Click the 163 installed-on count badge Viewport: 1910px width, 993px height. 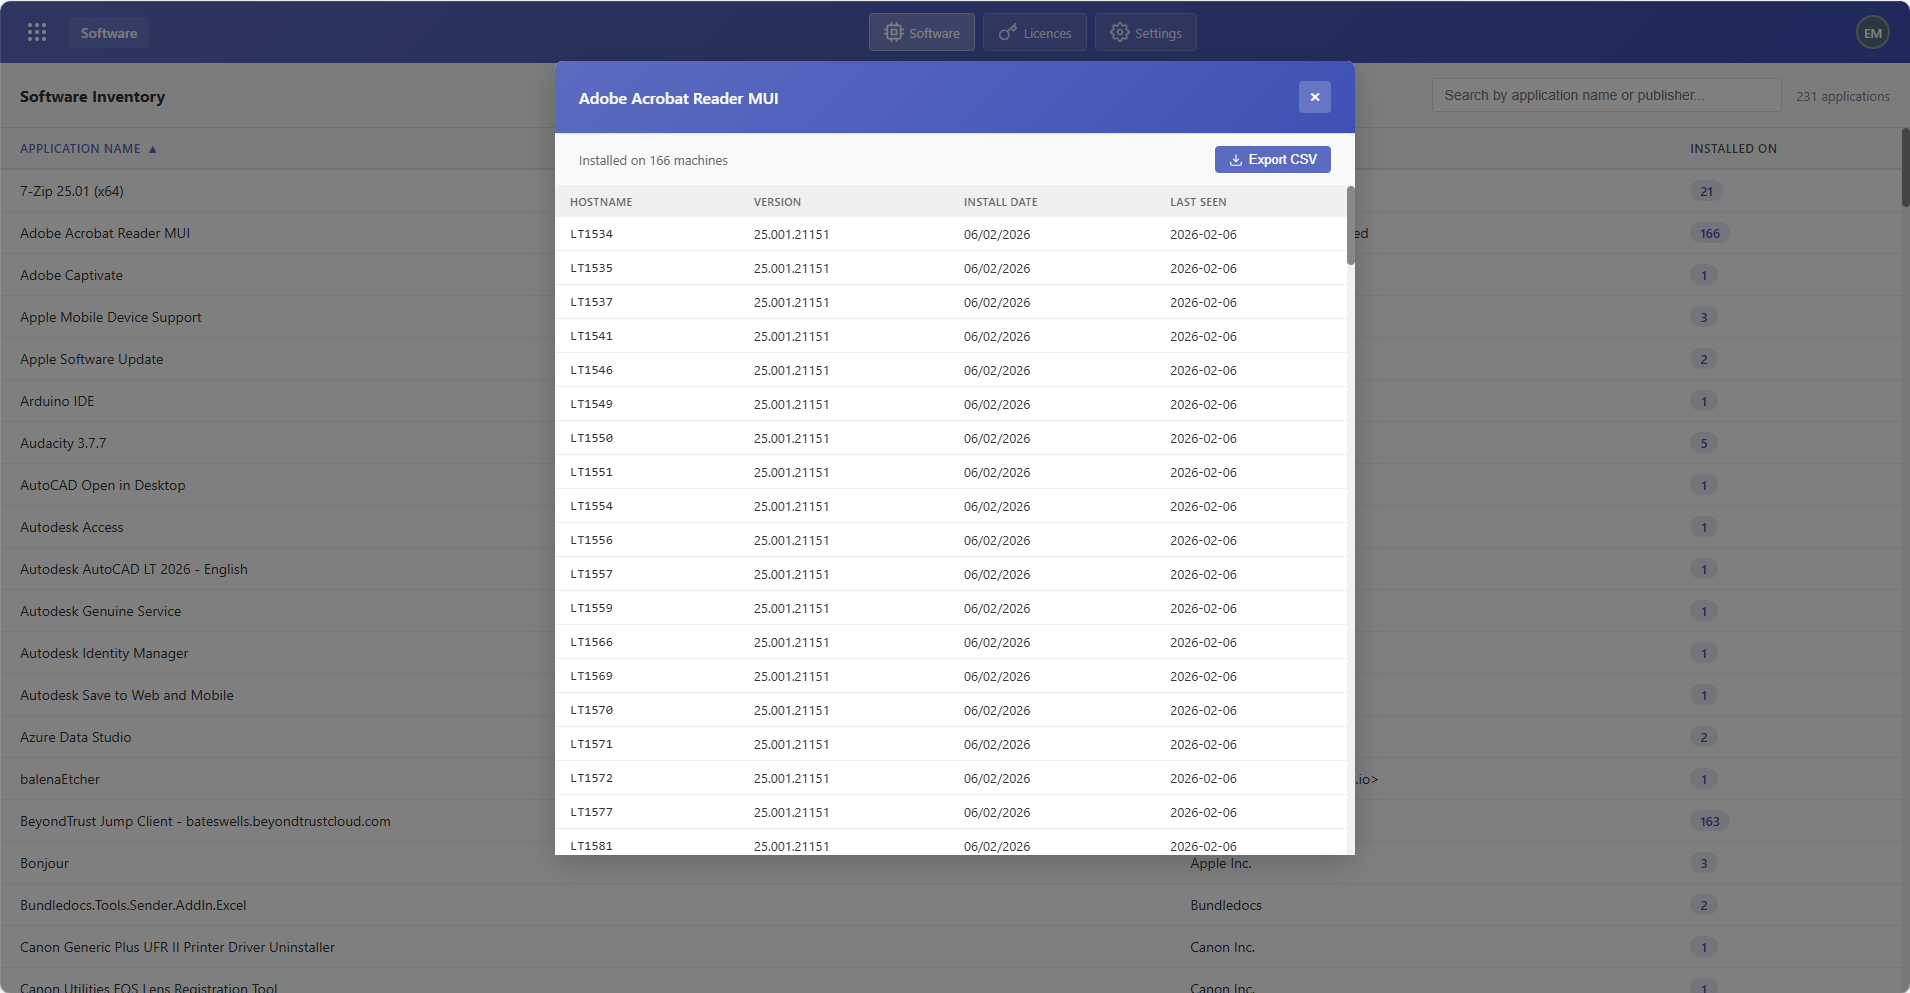1710,821
